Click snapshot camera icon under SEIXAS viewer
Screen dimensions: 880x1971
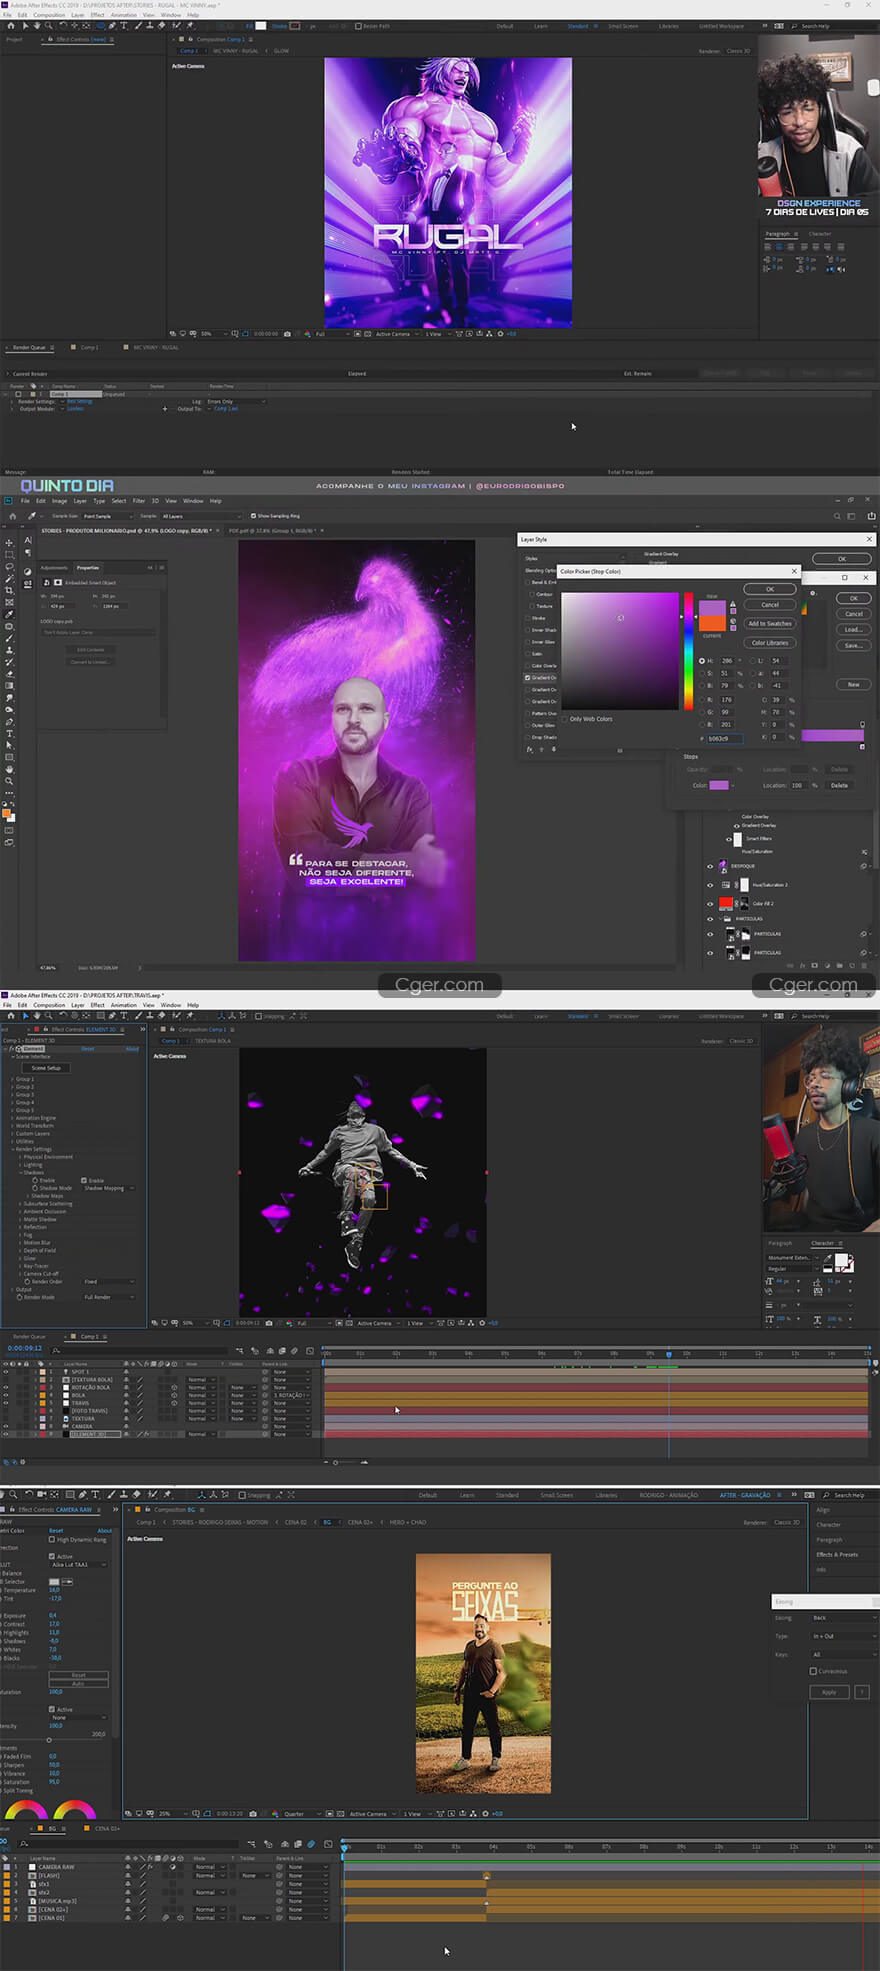point(252,1813)
